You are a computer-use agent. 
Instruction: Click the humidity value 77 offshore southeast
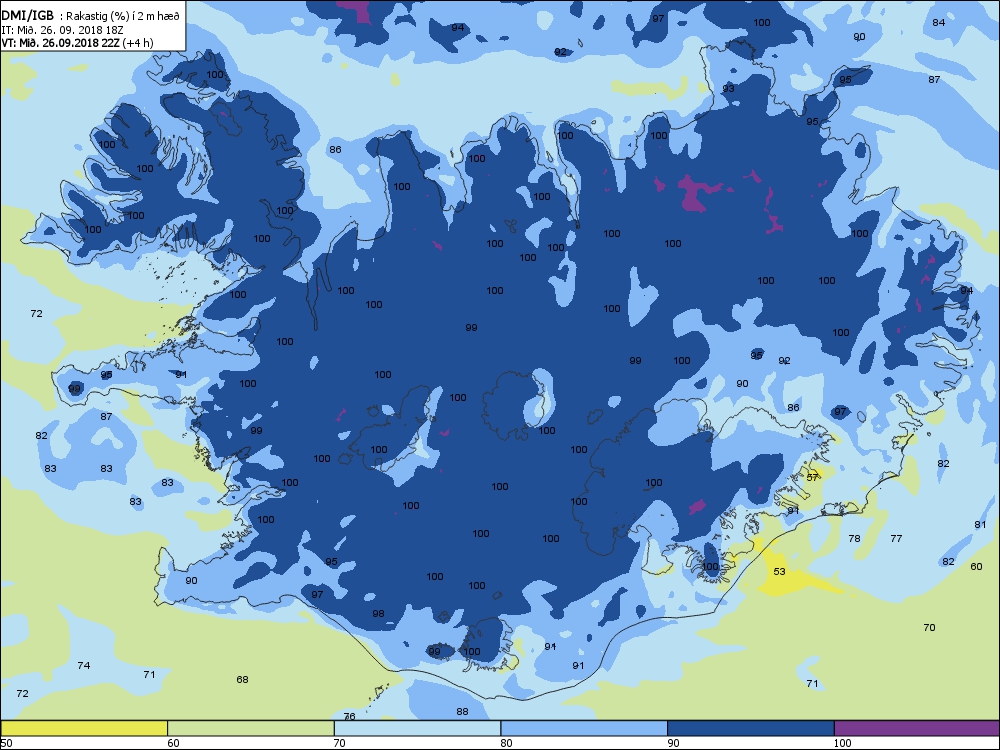(x=896, y=538)
